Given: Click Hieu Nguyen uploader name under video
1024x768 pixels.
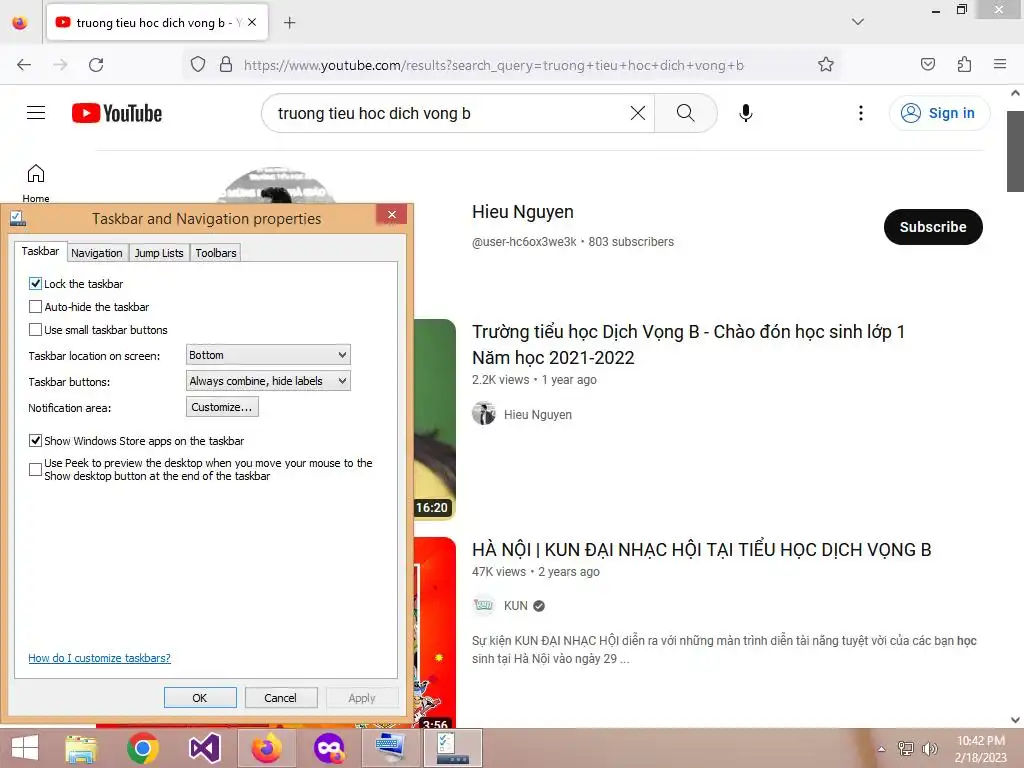Looking at the screenshot, I should click(537, 415).
